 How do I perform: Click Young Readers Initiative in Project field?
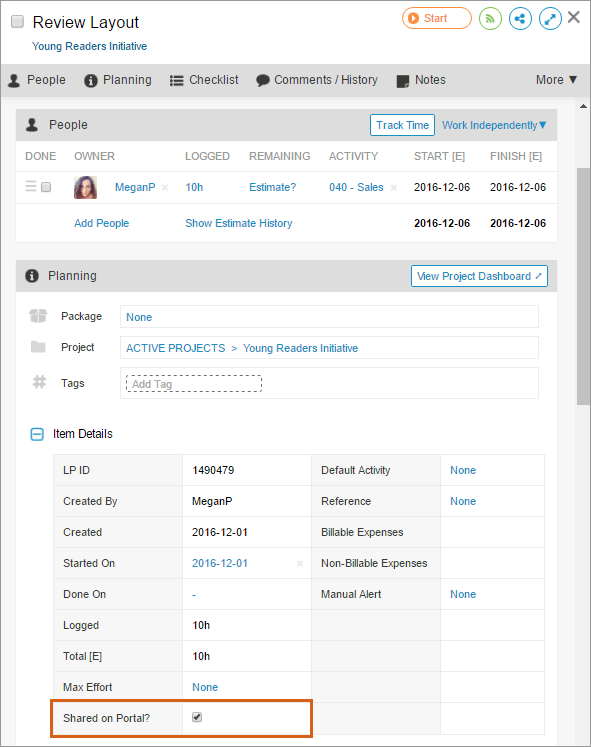coord(301,348)
